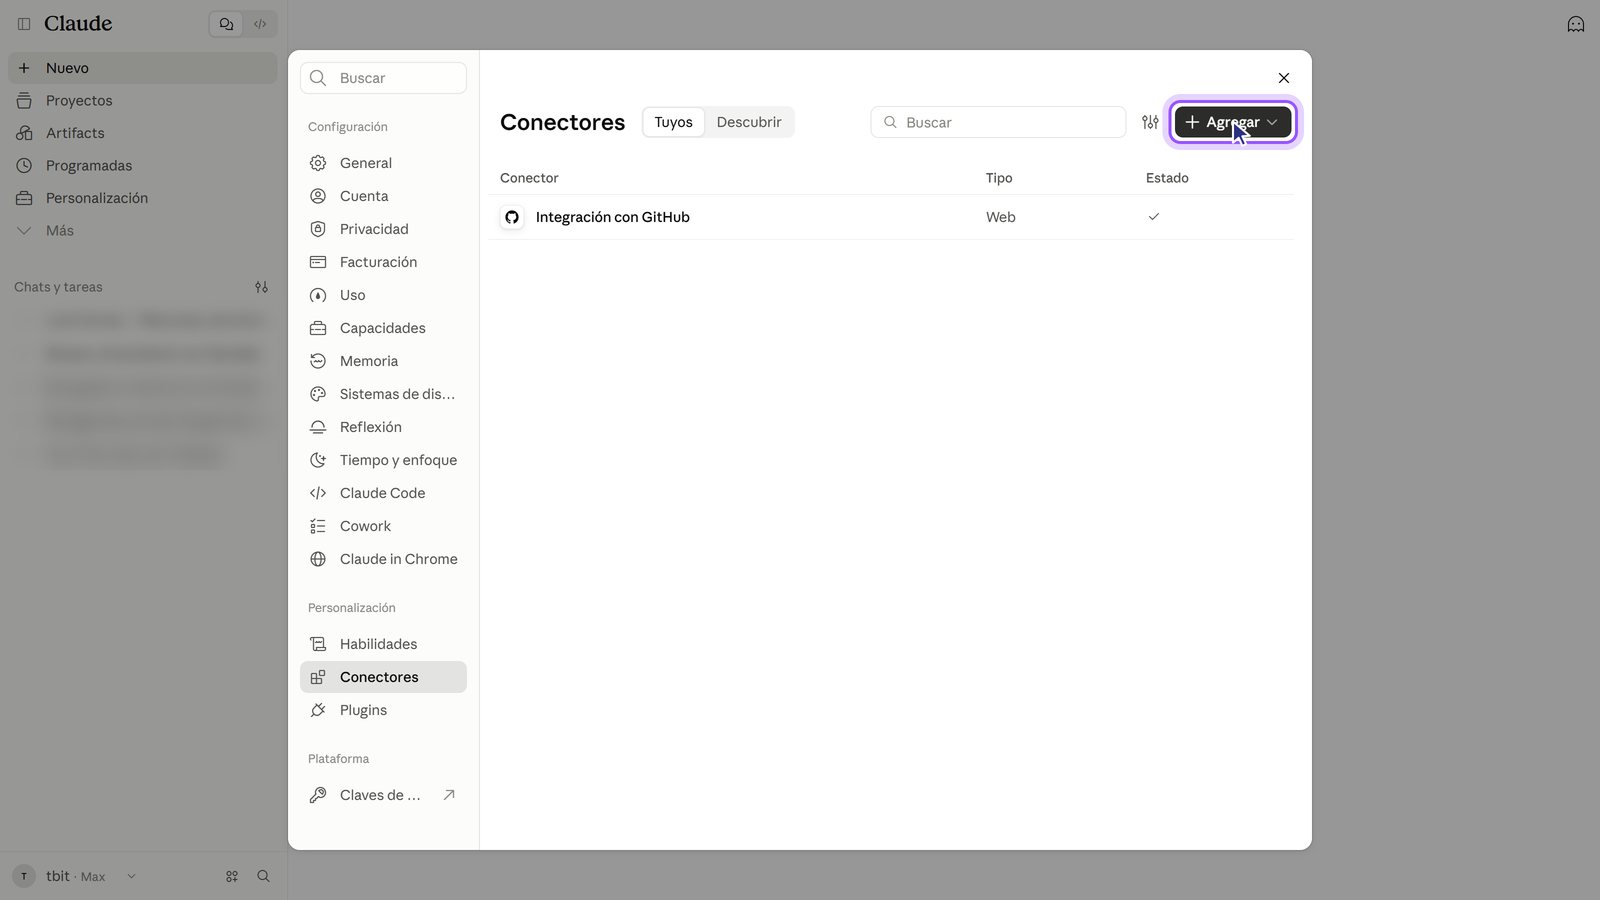Viewport: 1600px width, 900px height.
Task: Open Capacidades settings
Action: [x=383, y=328]
